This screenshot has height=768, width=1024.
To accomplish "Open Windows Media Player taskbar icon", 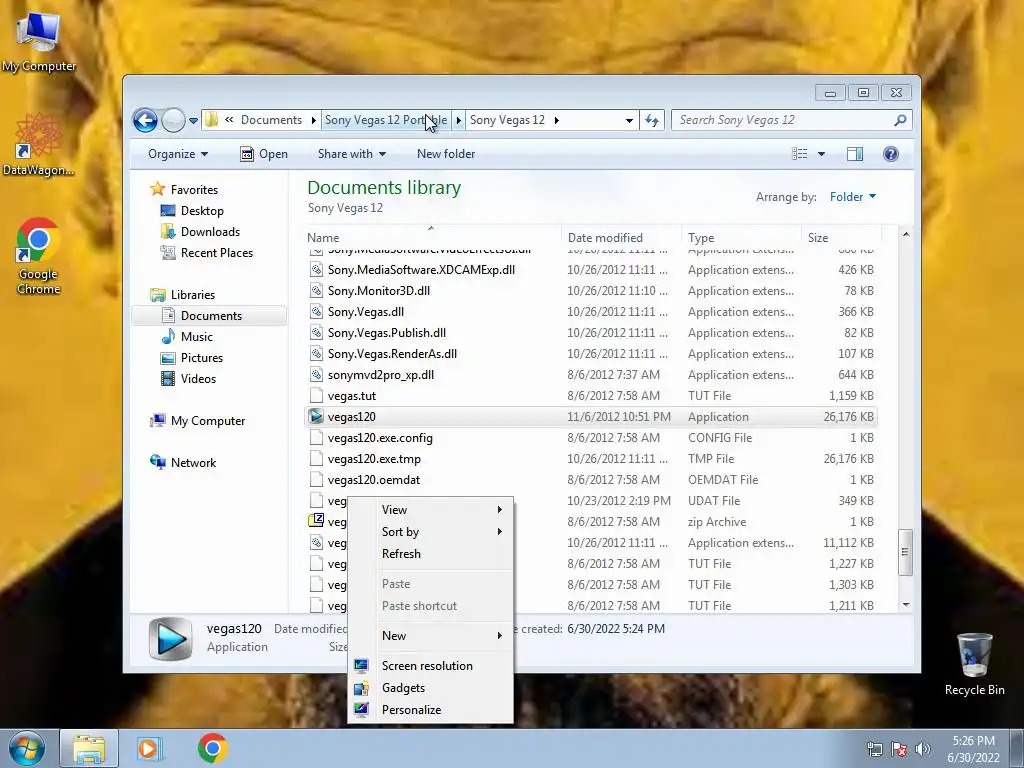I will point(149,748).
